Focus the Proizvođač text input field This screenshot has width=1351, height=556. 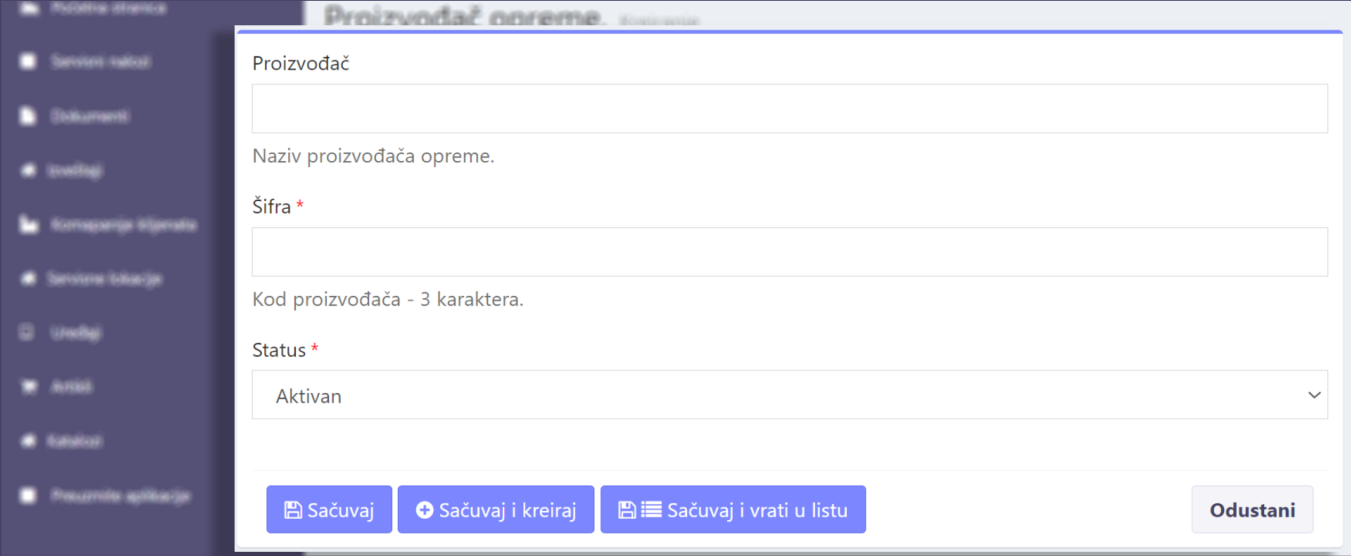point(788,108)
